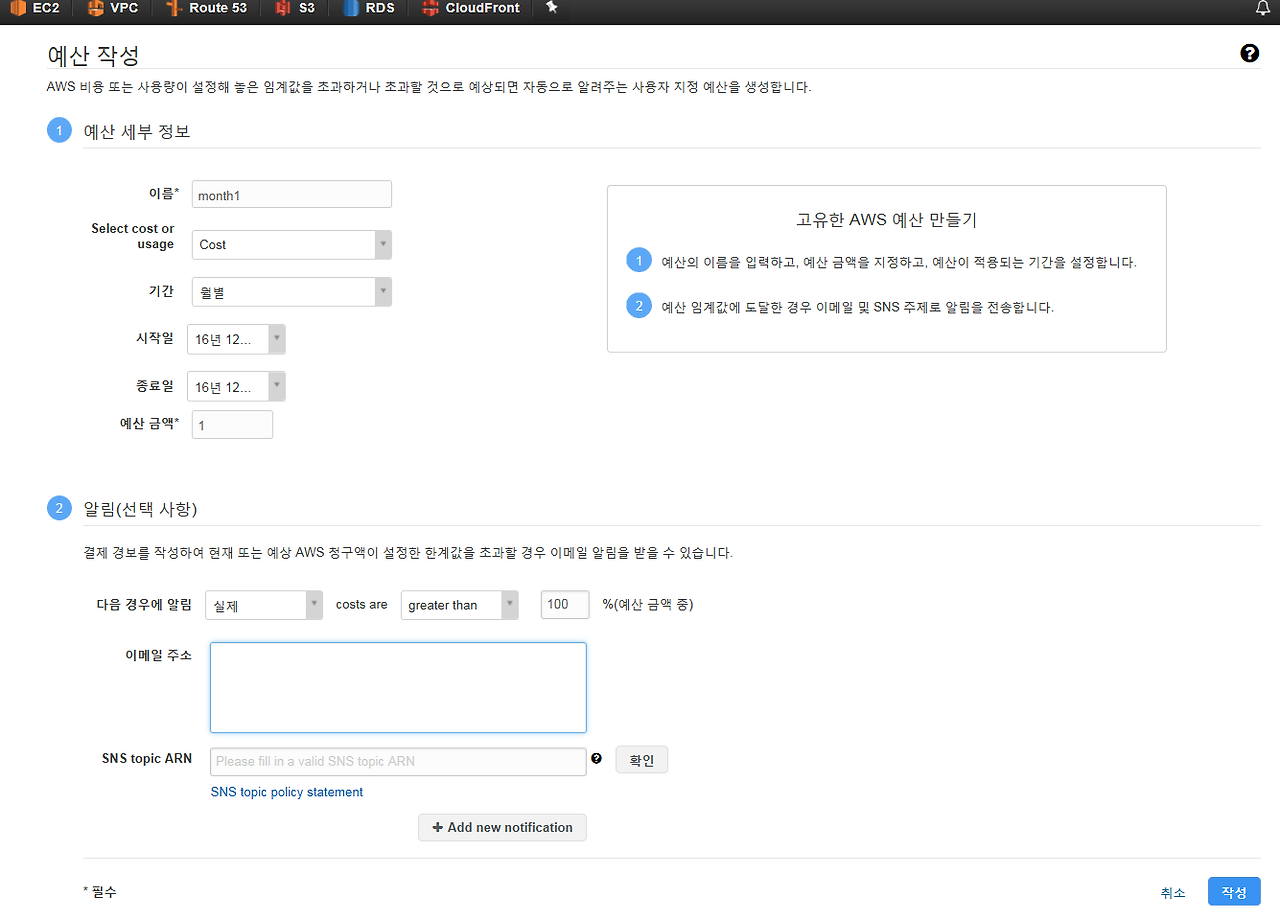
Task: Click the RDS label in top bar
Action: click(x=380, y=8)
